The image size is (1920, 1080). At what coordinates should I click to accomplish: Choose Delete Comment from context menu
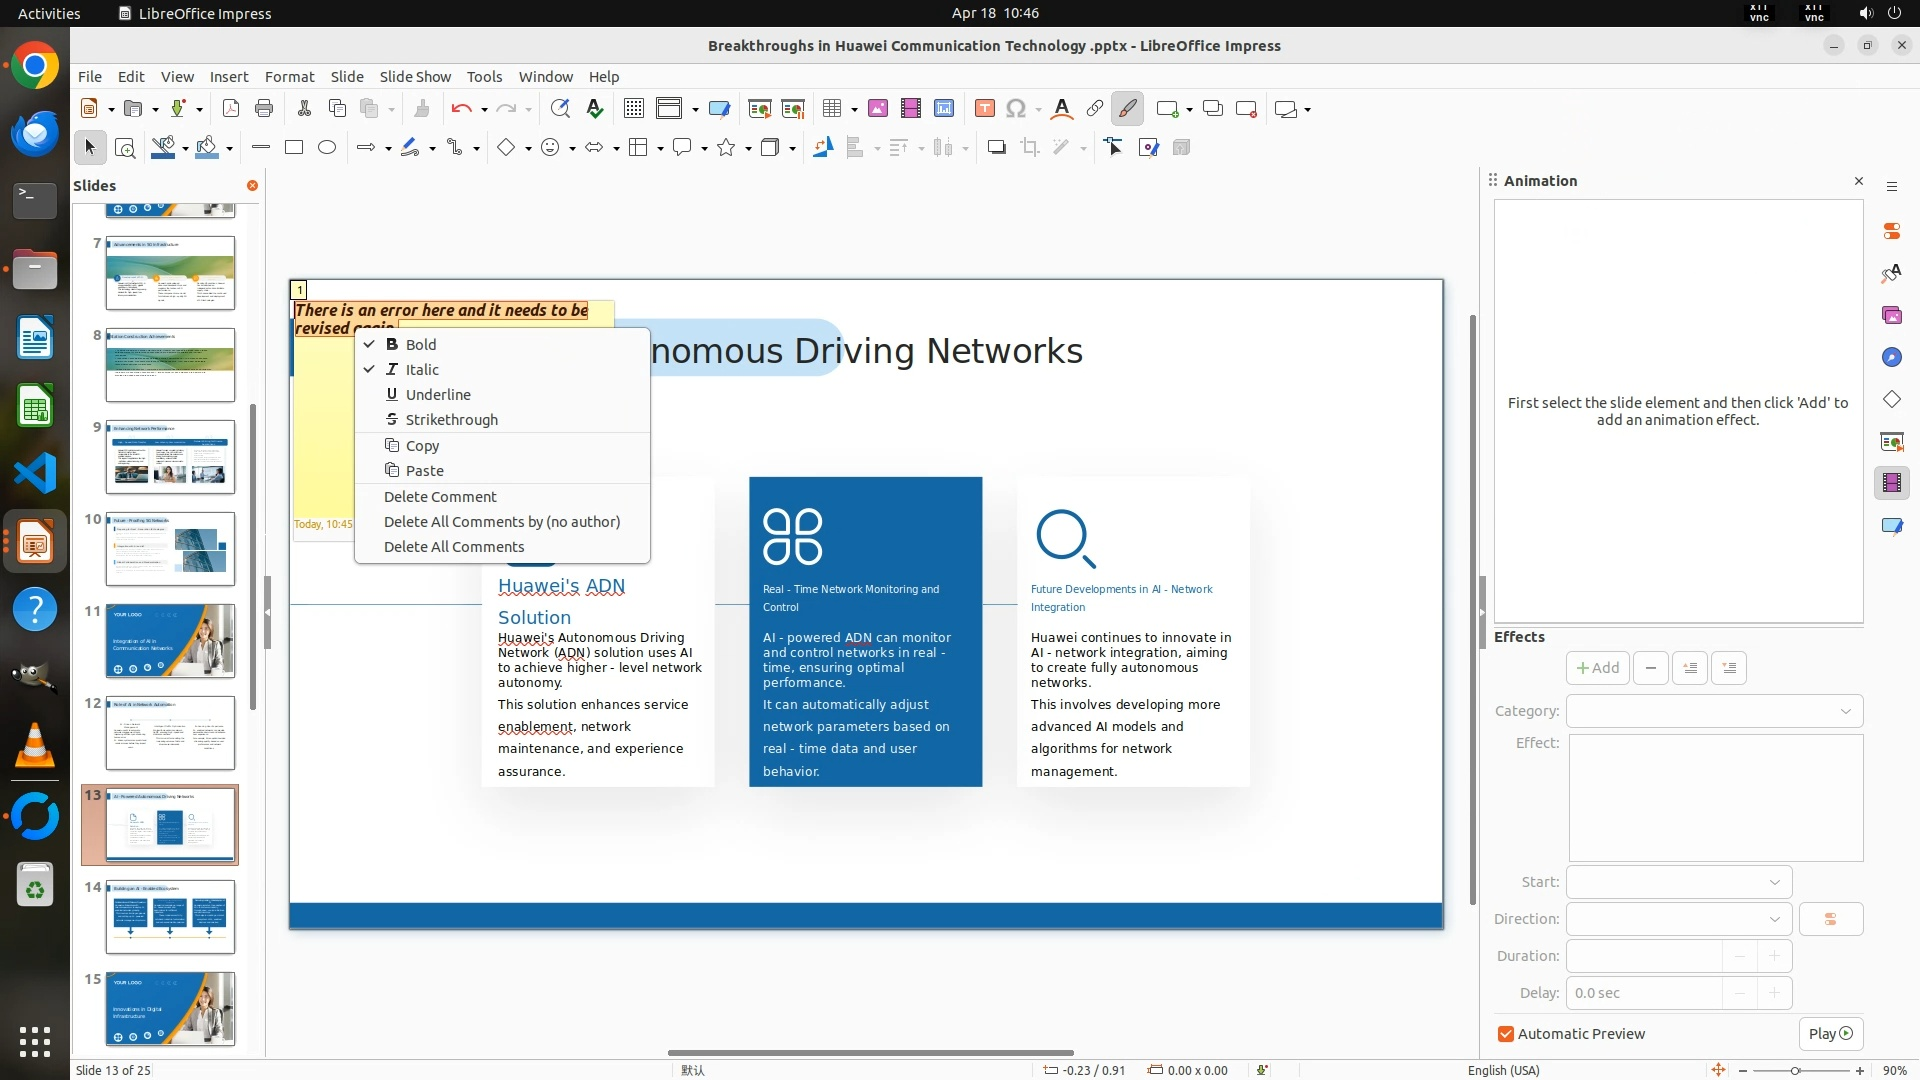point(440,497)
